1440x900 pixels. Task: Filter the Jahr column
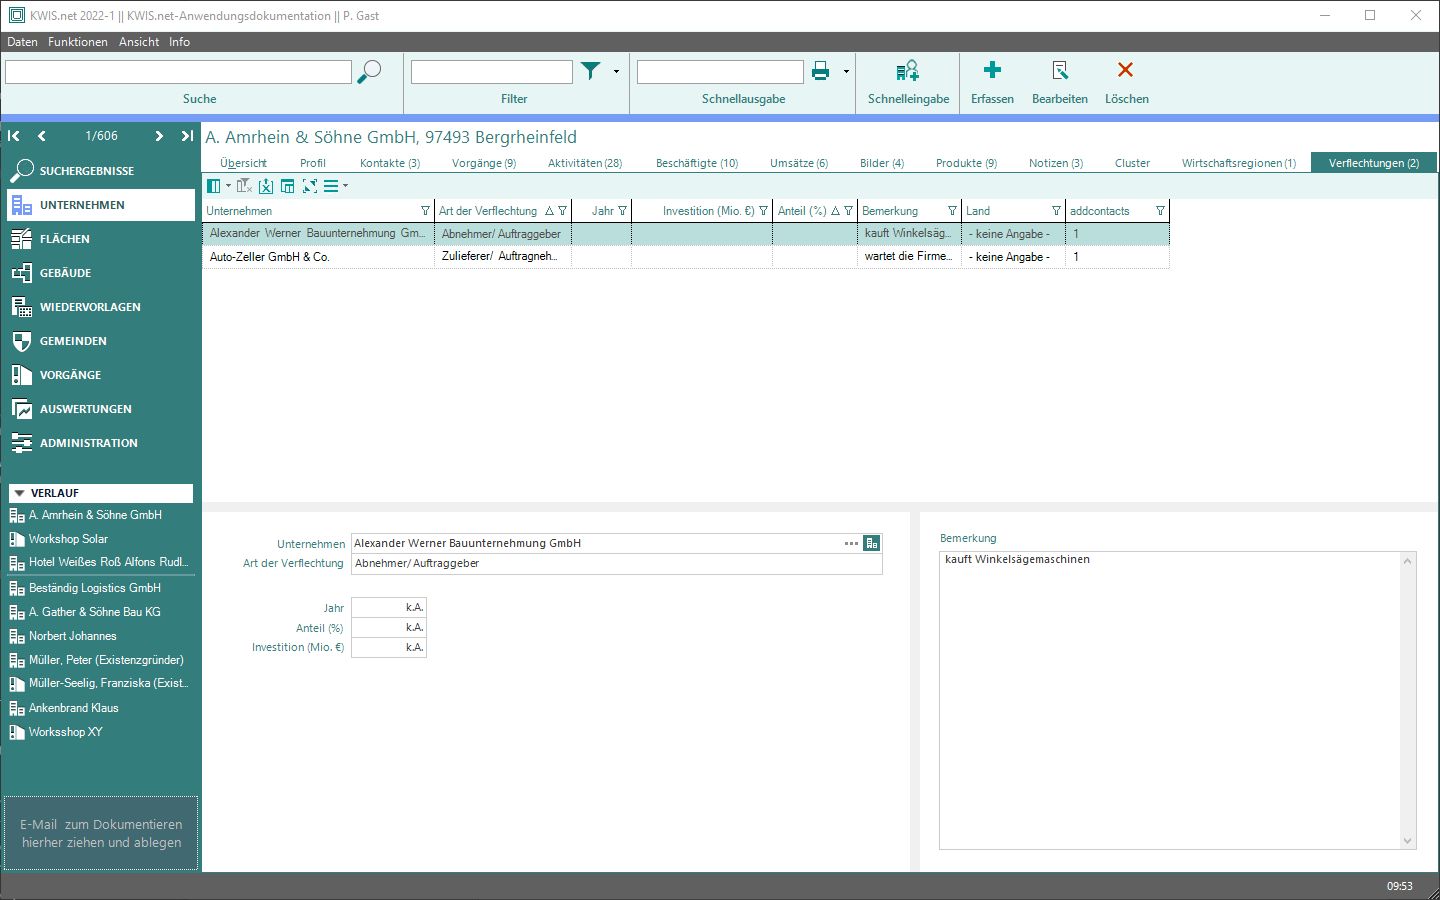[x=623, y=211]
